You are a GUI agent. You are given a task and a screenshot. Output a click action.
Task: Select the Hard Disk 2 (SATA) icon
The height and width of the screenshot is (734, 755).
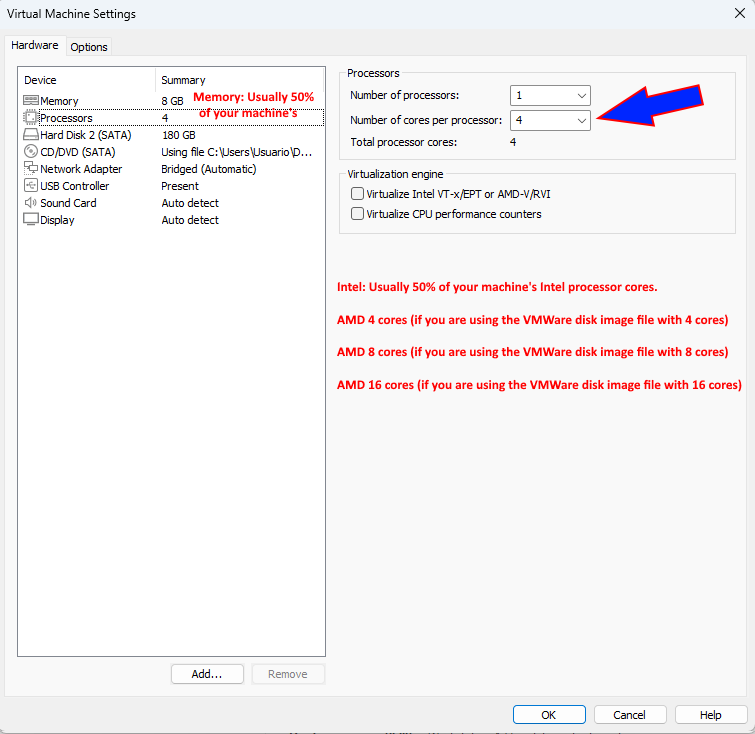pos(30,135)
